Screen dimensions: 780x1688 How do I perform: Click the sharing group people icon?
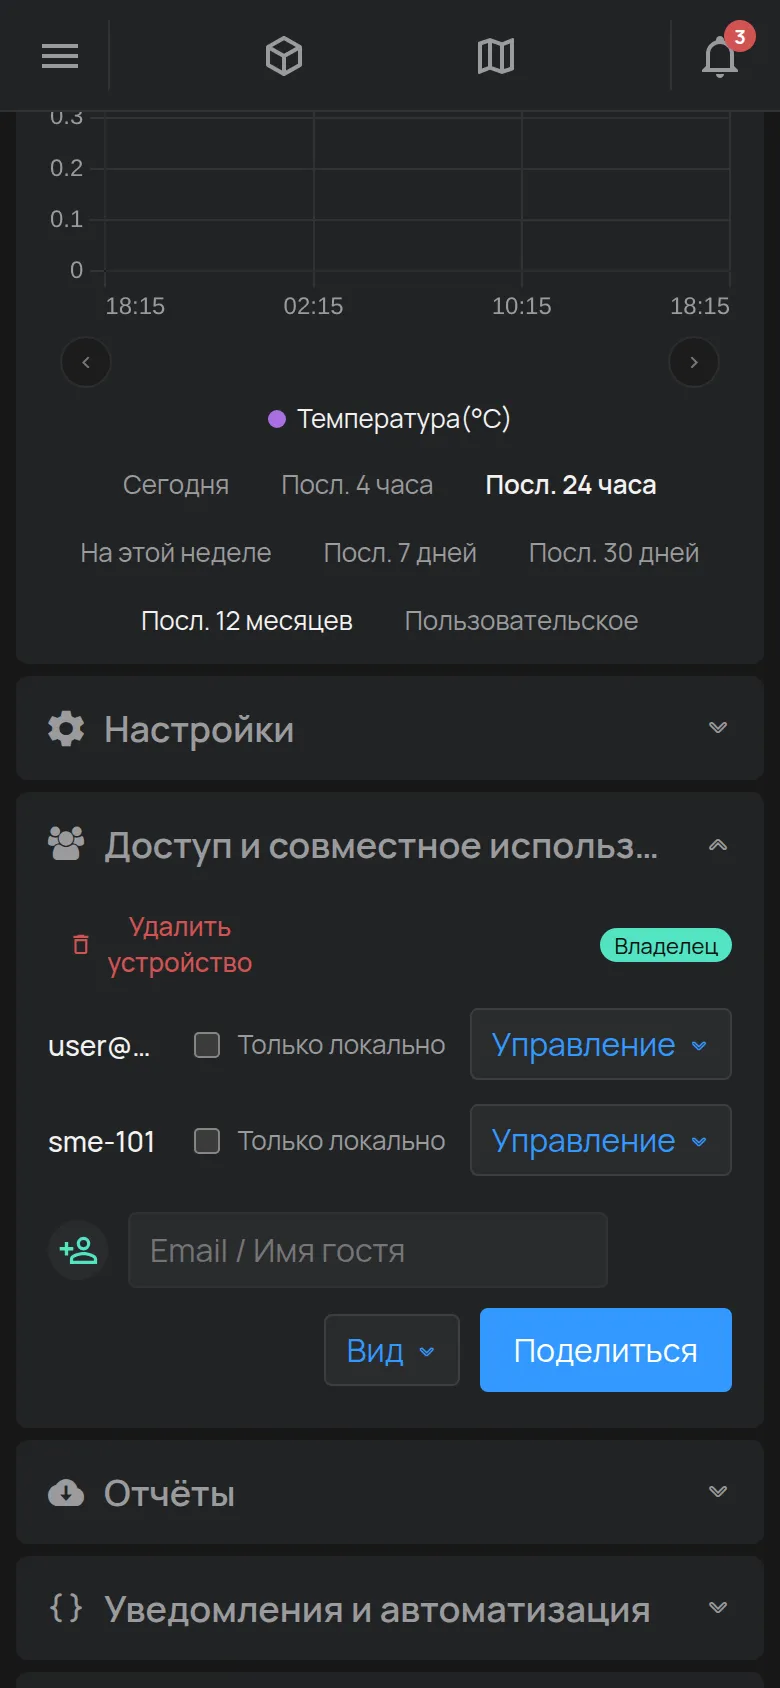[x=66, y=844]
